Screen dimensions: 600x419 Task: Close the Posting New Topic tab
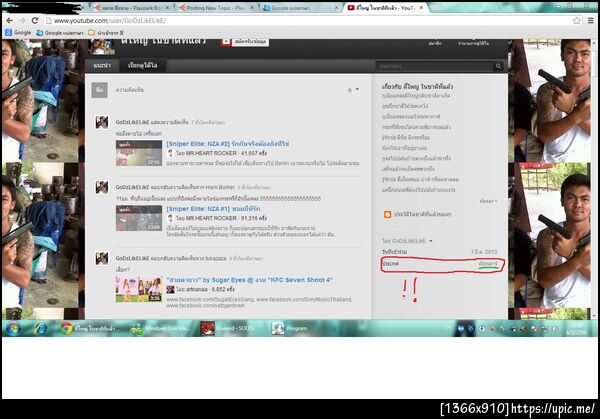click(252, 8)
